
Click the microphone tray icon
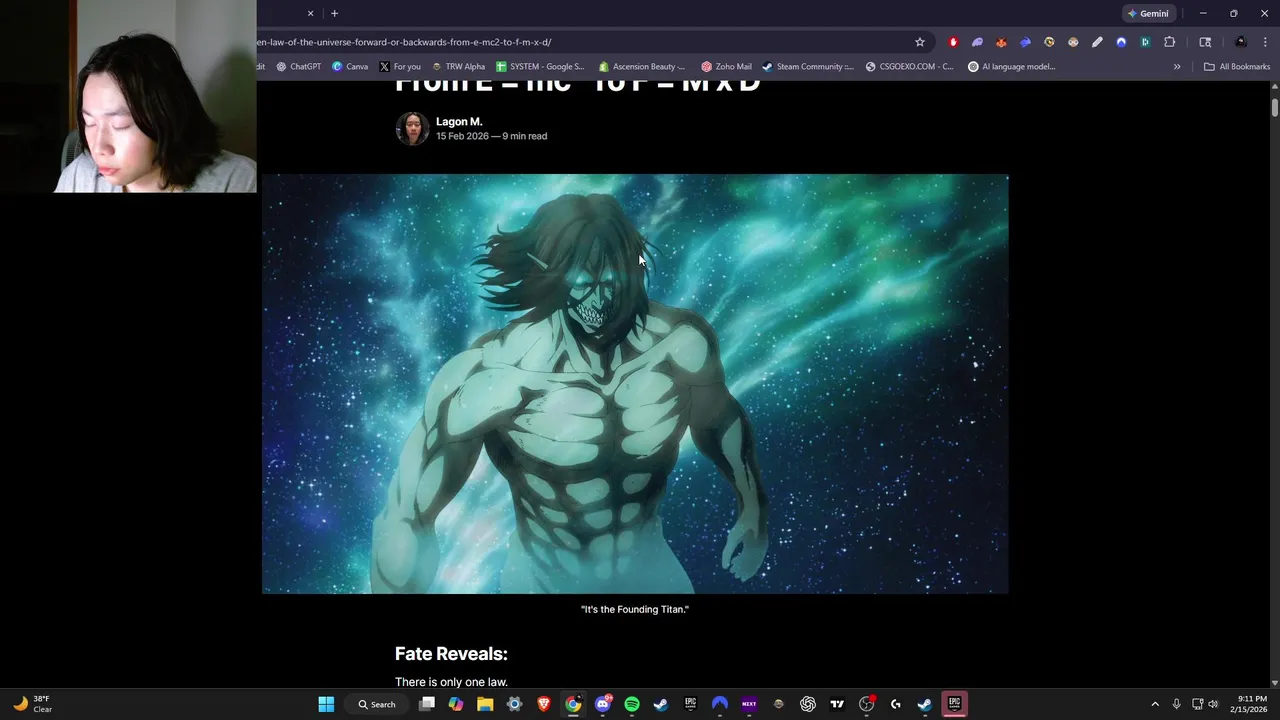click(1177, 704)
